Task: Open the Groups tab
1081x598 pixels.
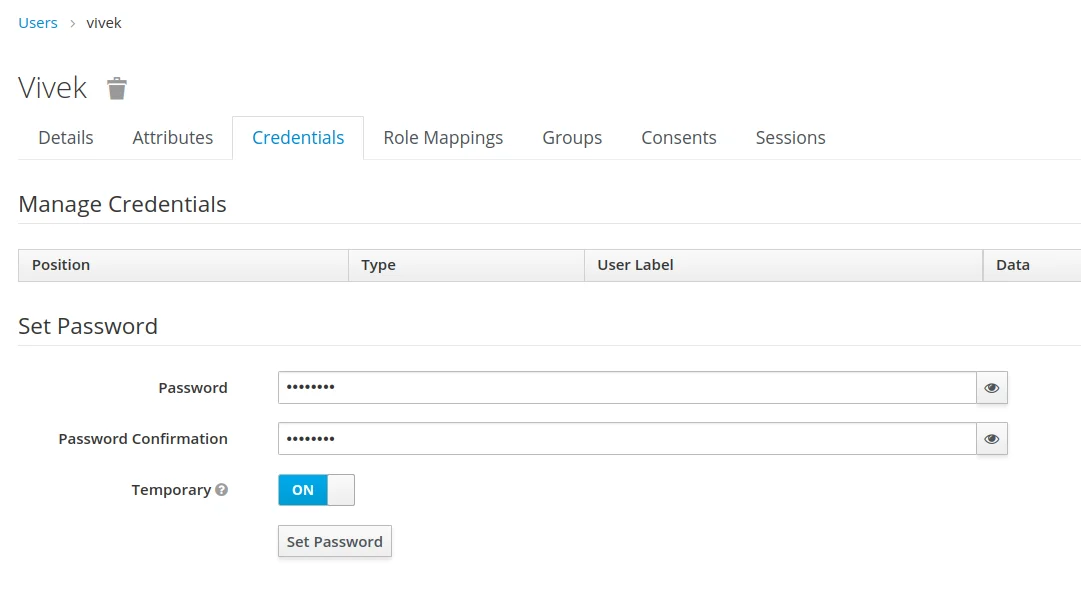Action: click(572, 138)
